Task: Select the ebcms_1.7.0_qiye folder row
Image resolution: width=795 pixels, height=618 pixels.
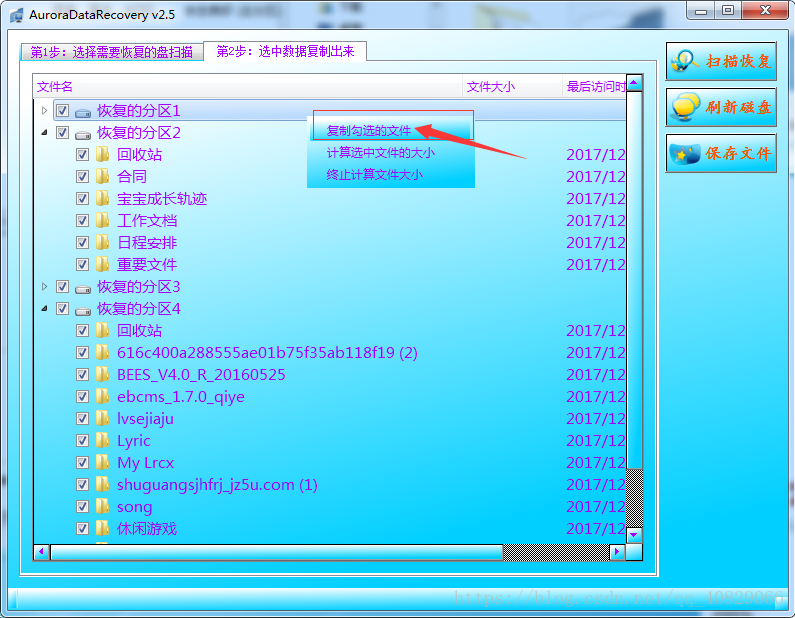Action: pyautogui.click(x=330, y=396)
